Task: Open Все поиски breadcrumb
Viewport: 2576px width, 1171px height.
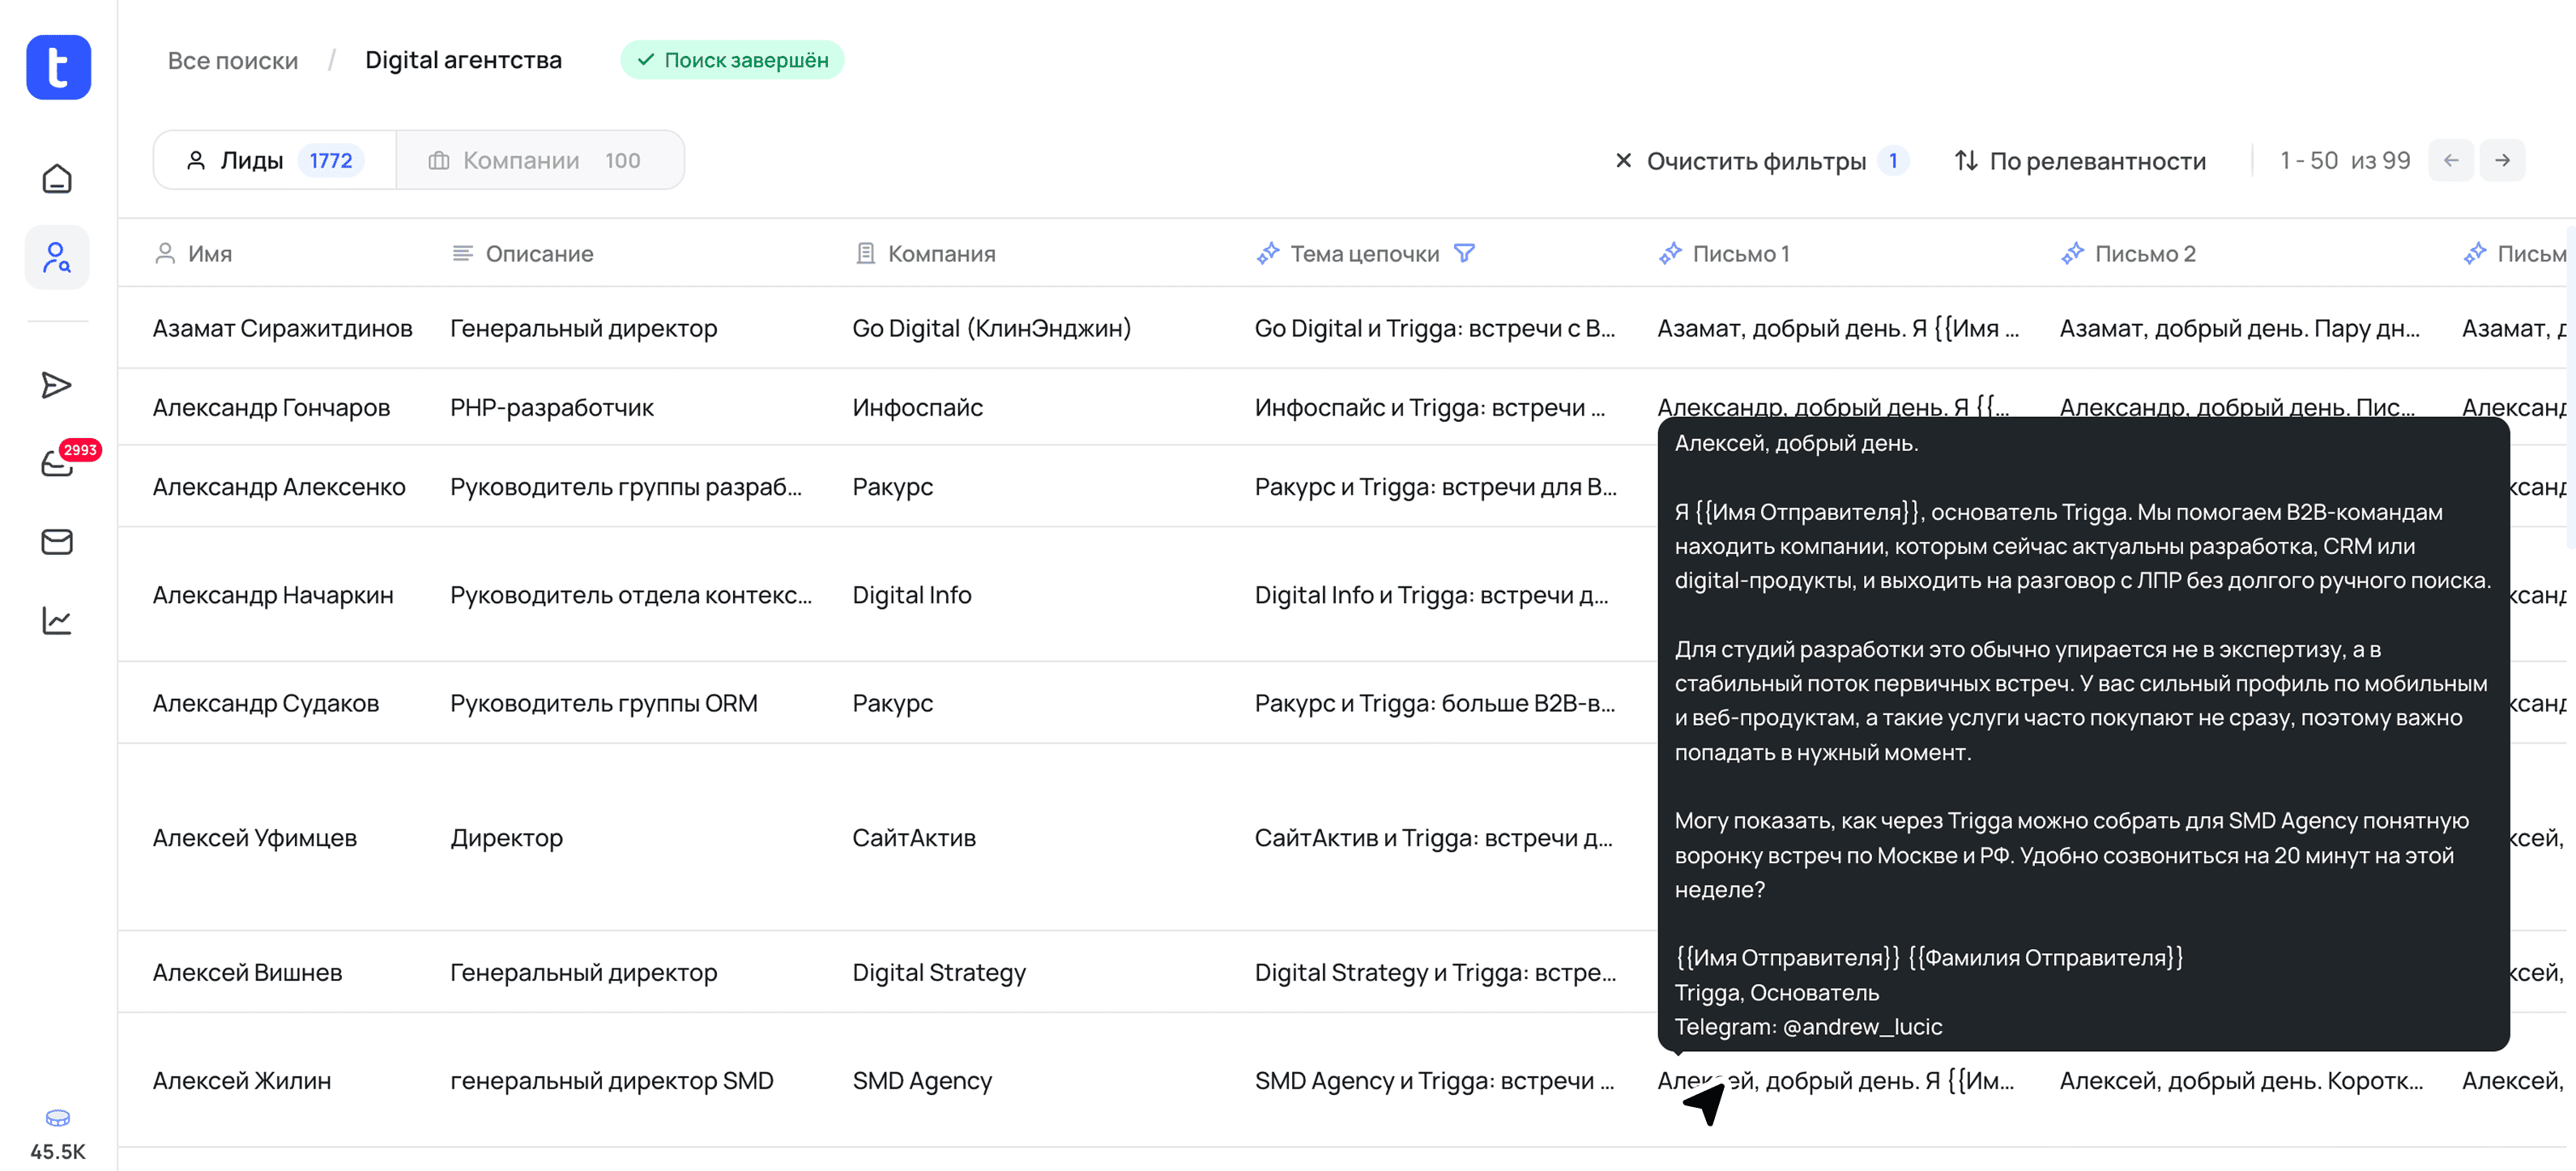Action: coord(233,61)
